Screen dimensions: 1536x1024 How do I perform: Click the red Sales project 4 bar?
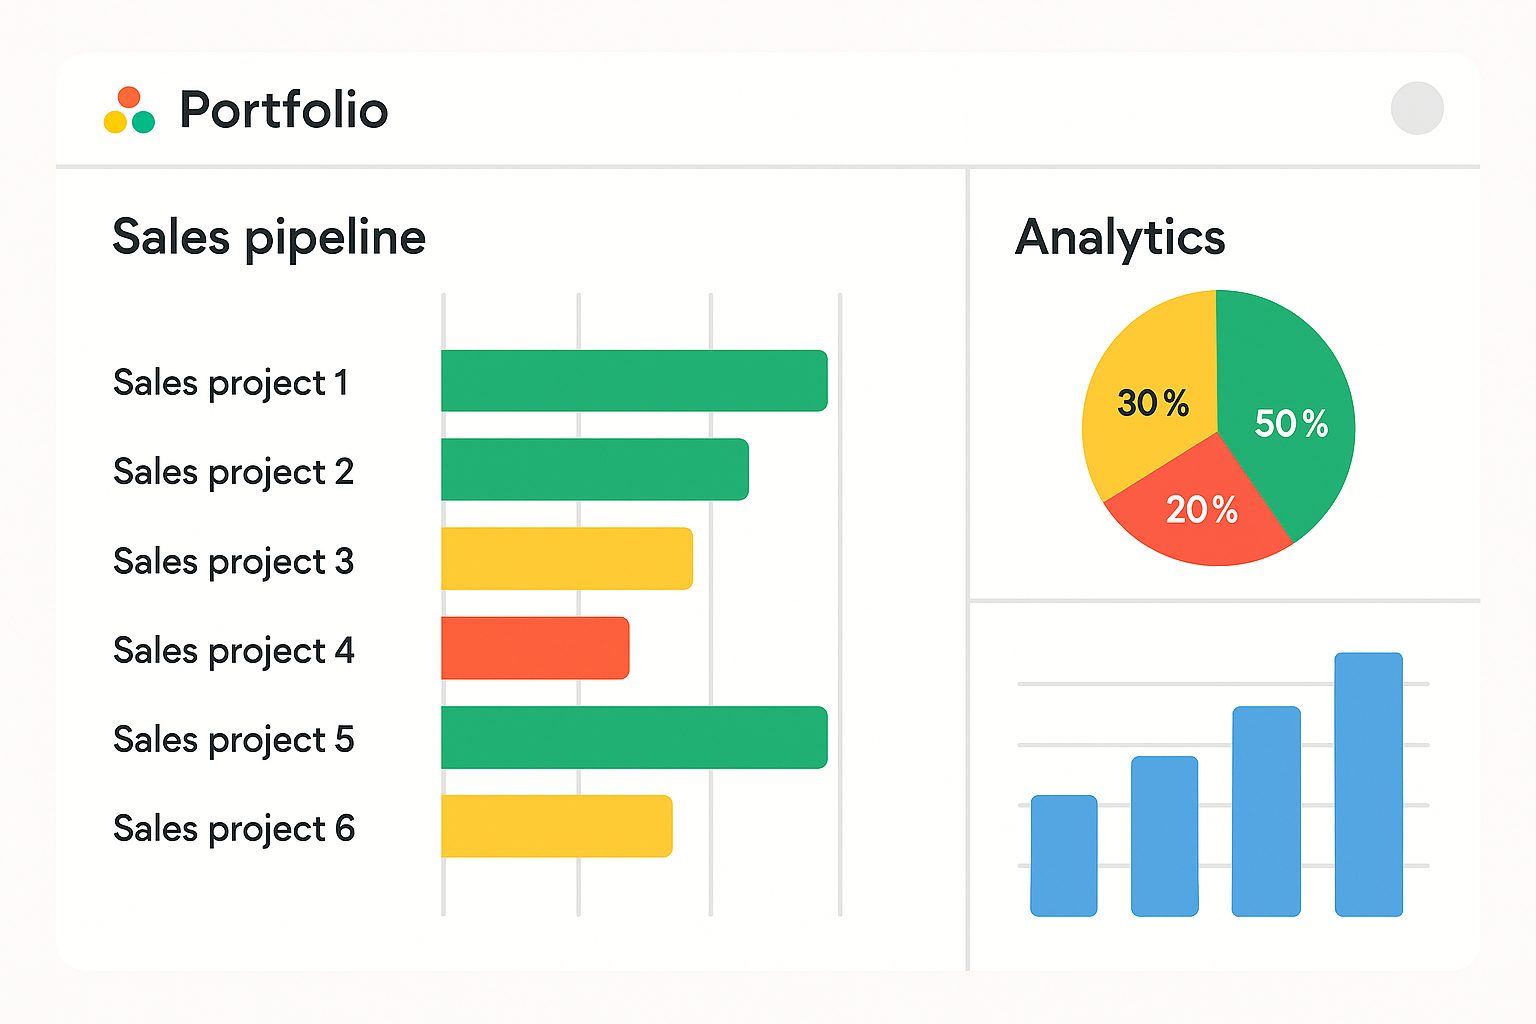535,648
